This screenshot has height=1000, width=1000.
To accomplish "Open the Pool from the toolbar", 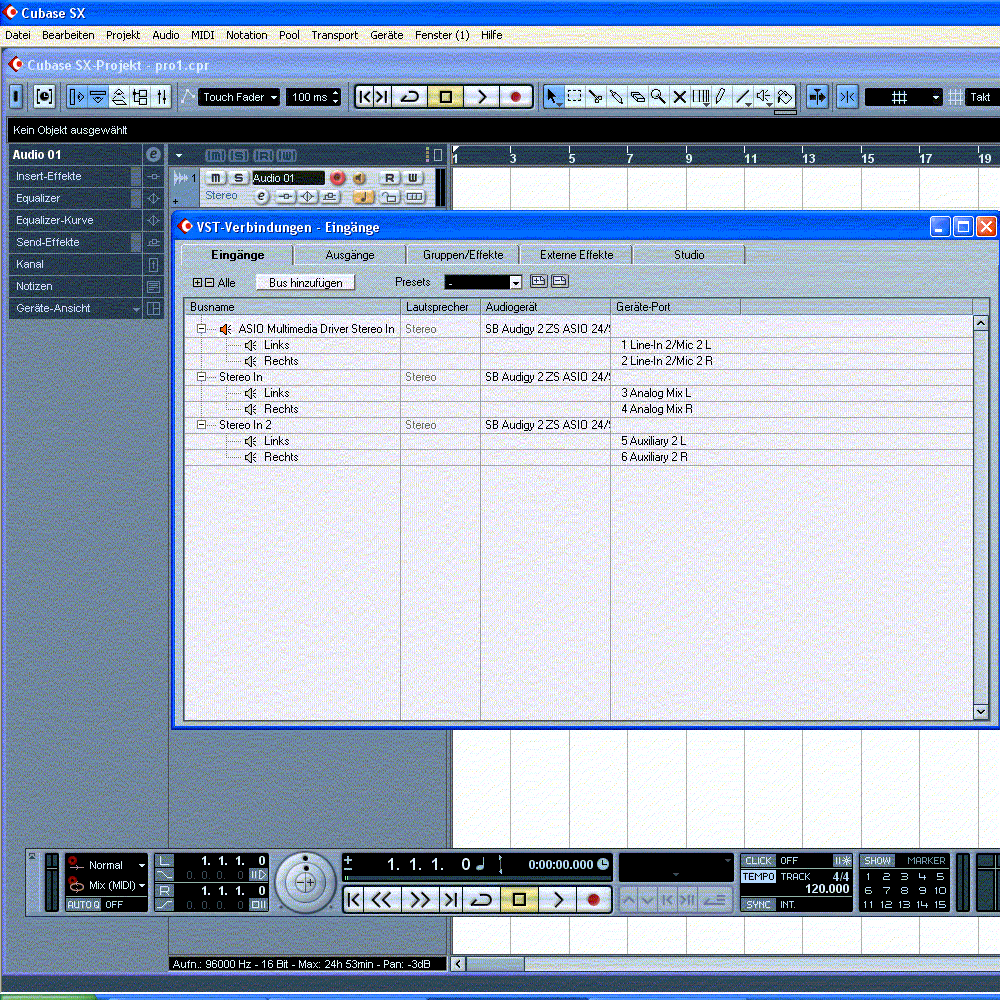I will pos(140,97).
